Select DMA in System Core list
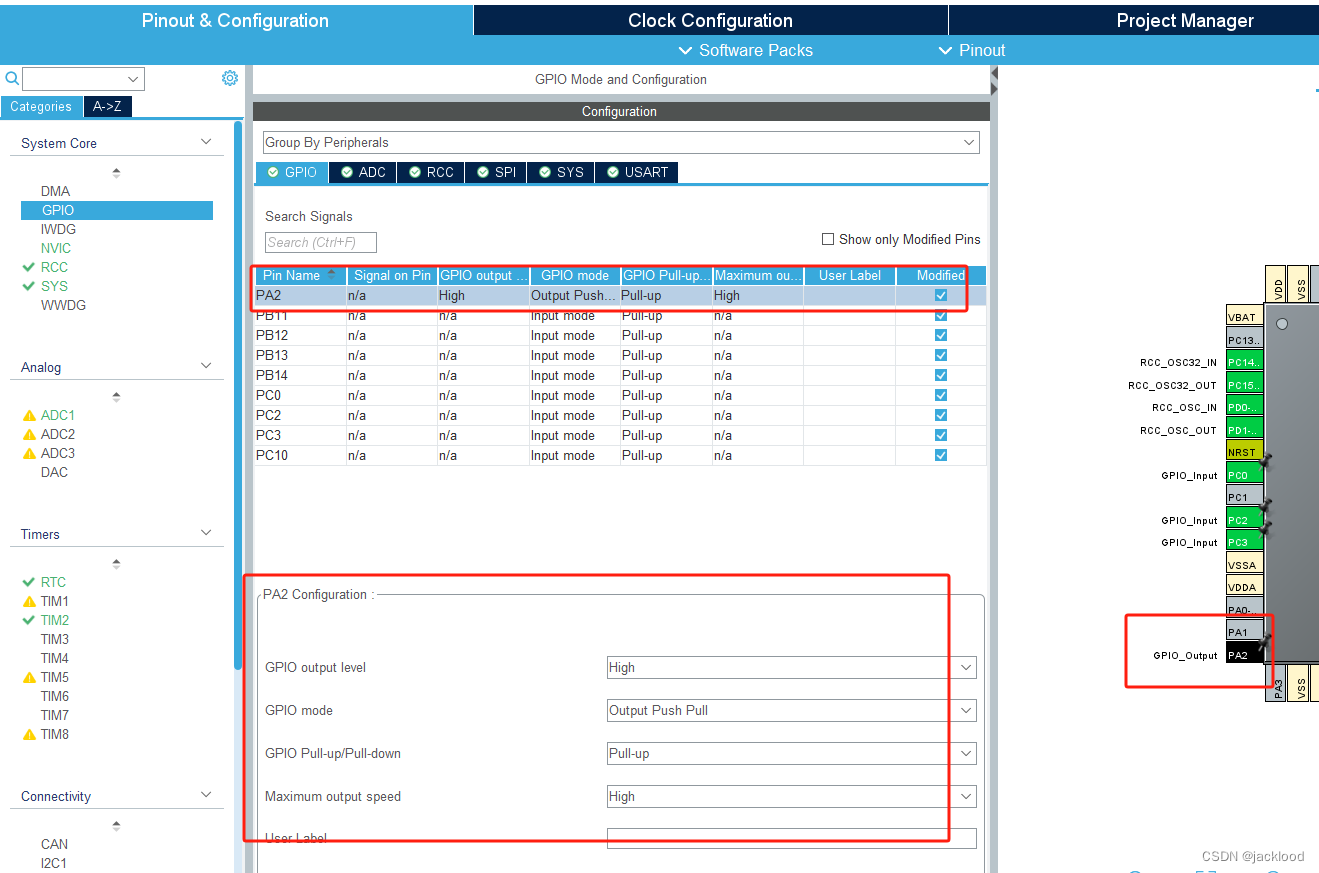The image size is (1319, 873). pyautogui.click(x=56, y=191)
